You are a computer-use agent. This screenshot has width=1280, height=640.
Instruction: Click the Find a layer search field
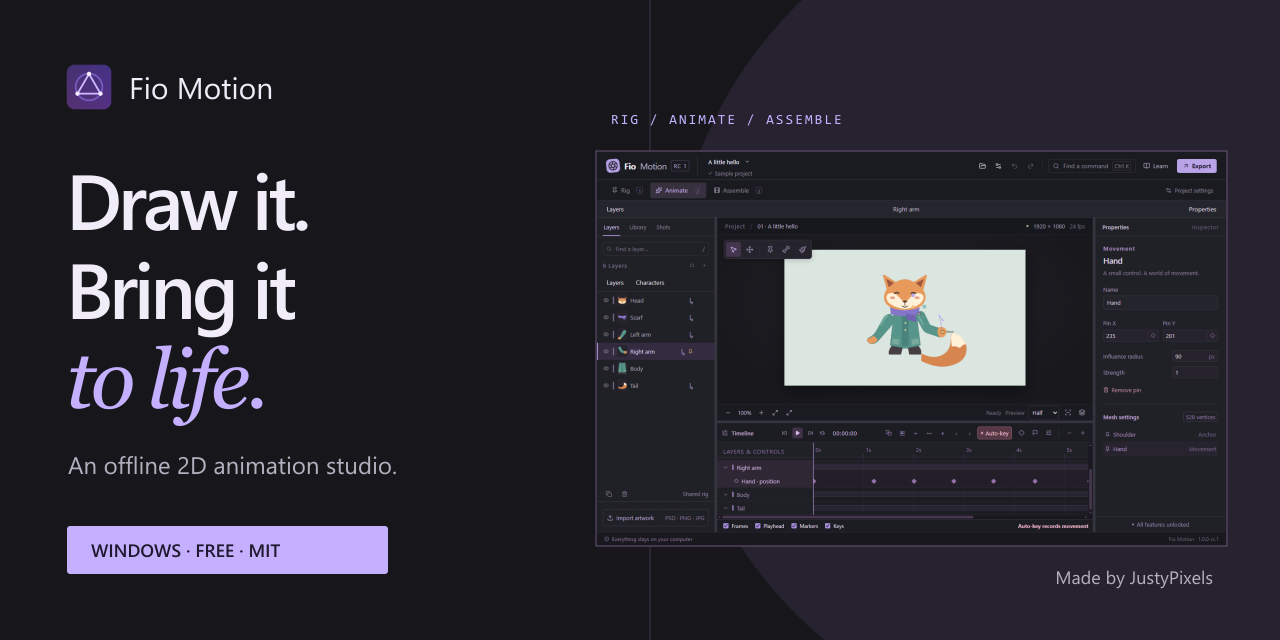[656, 248]
